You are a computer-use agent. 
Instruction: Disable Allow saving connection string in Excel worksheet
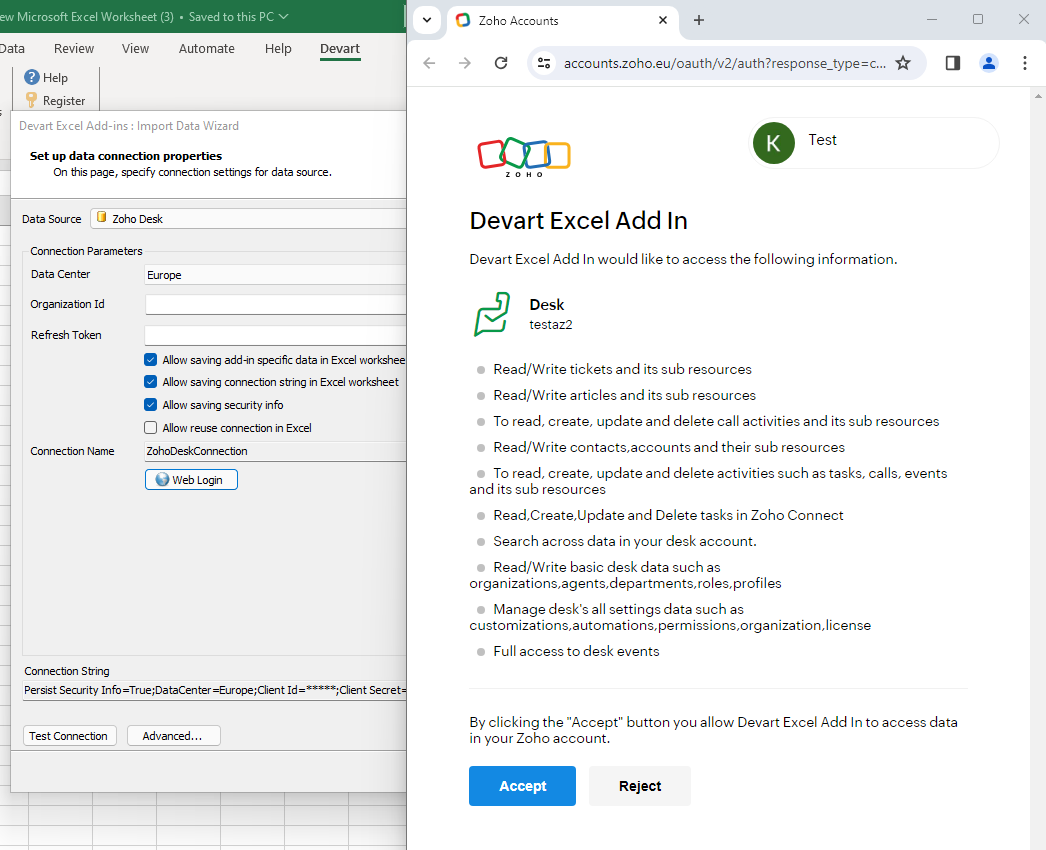[x=151, y=381]
